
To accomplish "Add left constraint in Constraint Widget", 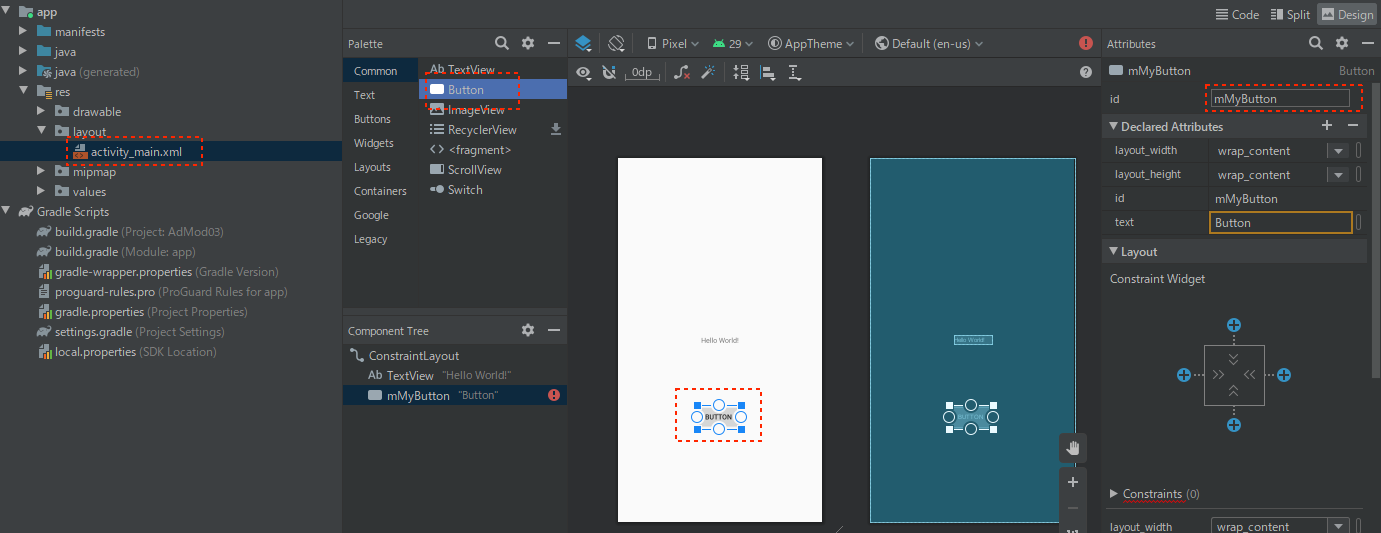I will [1184, 375].
